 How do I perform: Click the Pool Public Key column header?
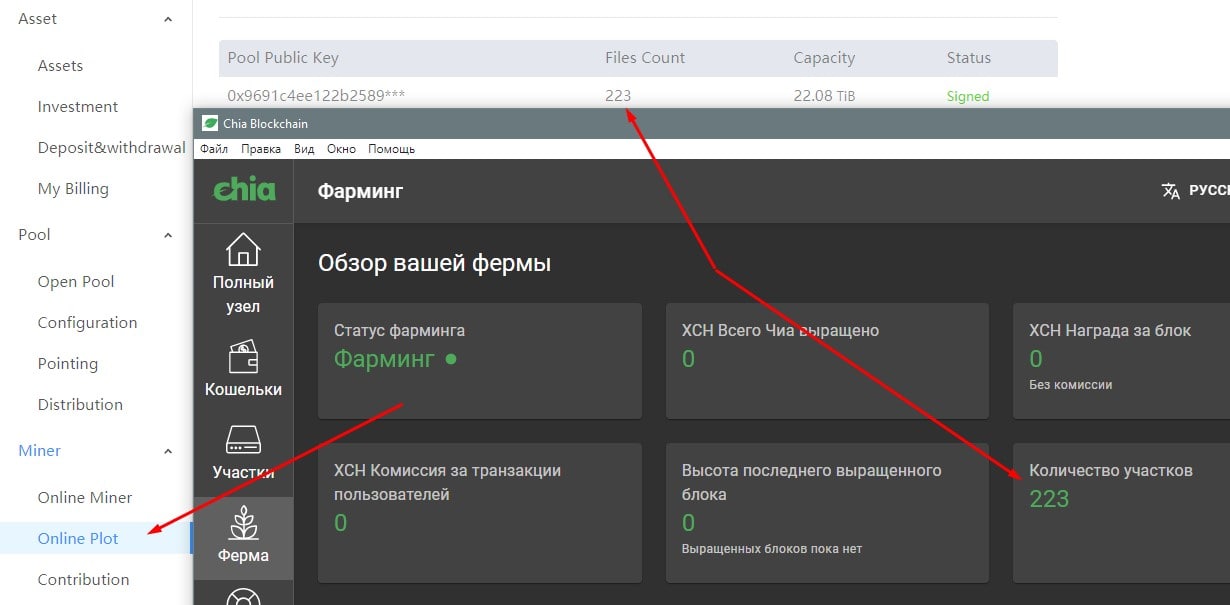pyautogui.click(x=283, y=58)
